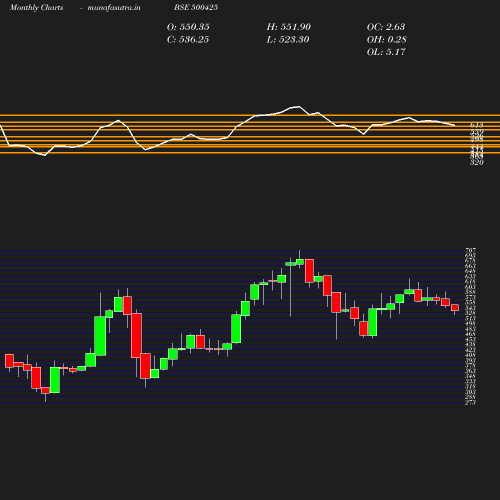Click the 'Monthly Charts' title text

pos(36,7)
